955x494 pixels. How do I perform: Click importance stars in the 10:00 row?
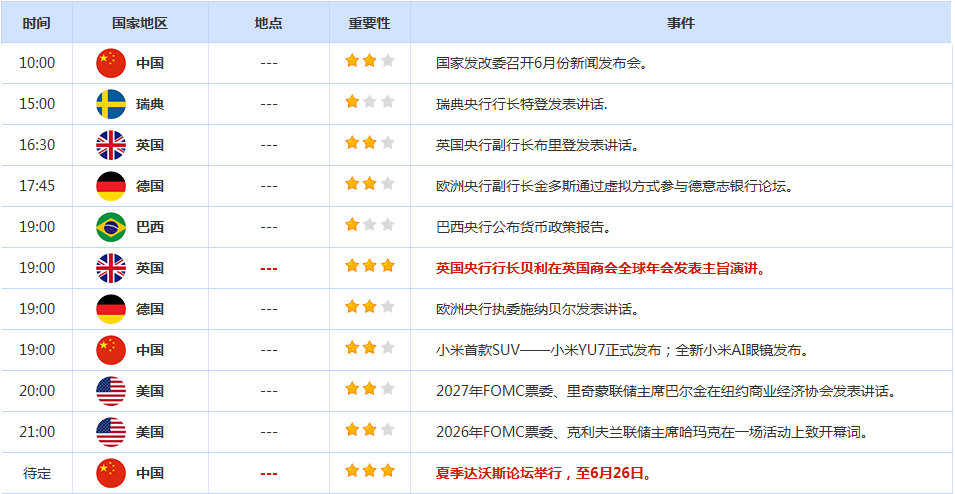pyautogui.click(x=370, y=60)
